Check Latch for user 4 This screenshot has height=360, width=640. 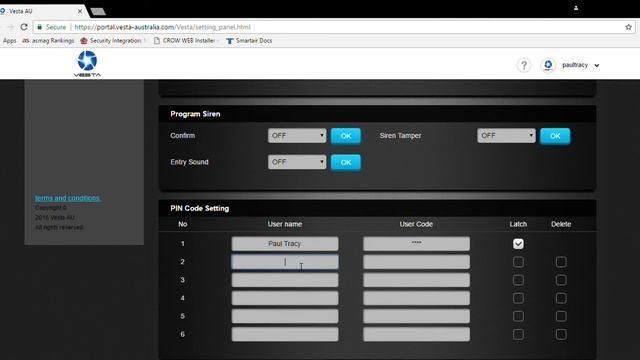pyautogui.click(x=518, y=298)
